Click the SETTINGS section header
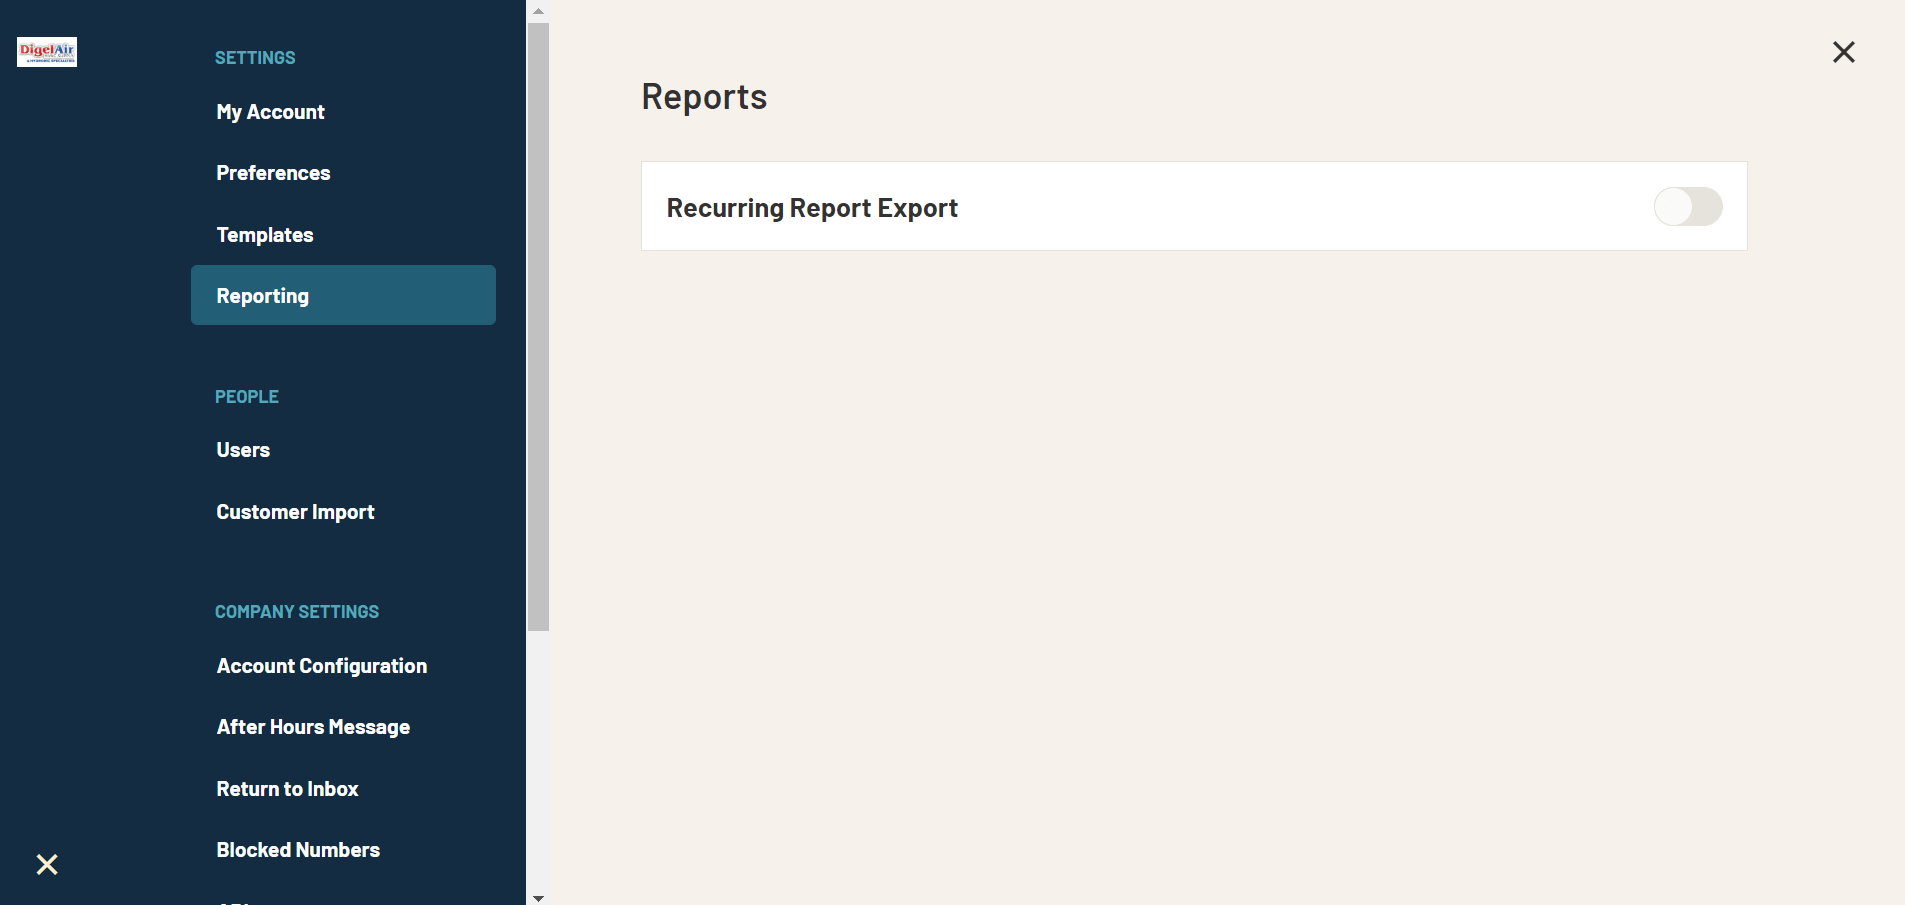 255,57
